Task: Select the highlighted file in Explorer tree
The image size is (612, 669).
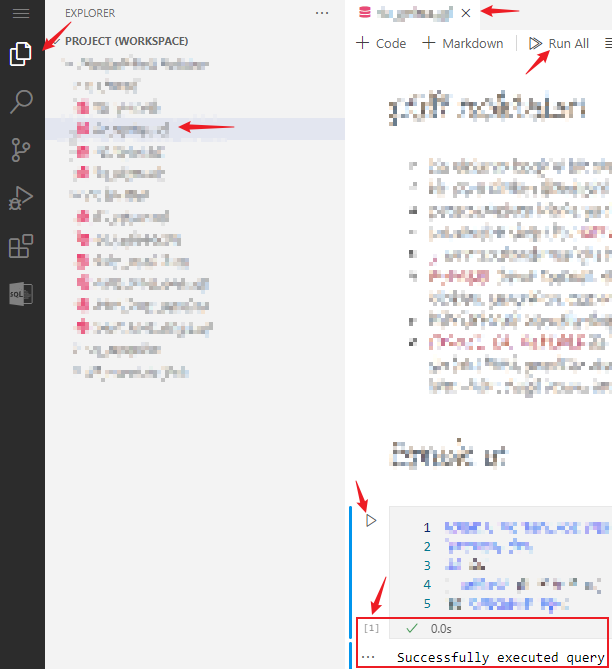Action: point(195,129)
